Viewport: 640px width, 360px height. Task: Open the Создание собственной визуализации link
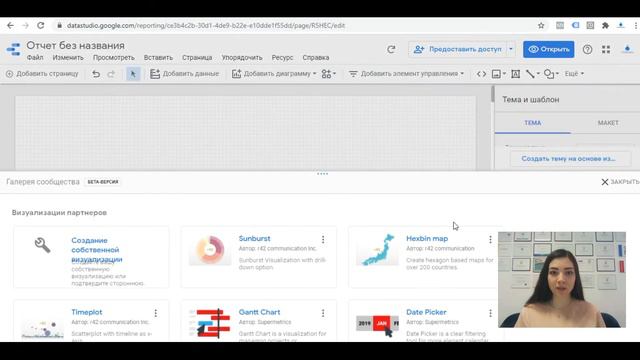pyautogui.click(x=97, y=250)
